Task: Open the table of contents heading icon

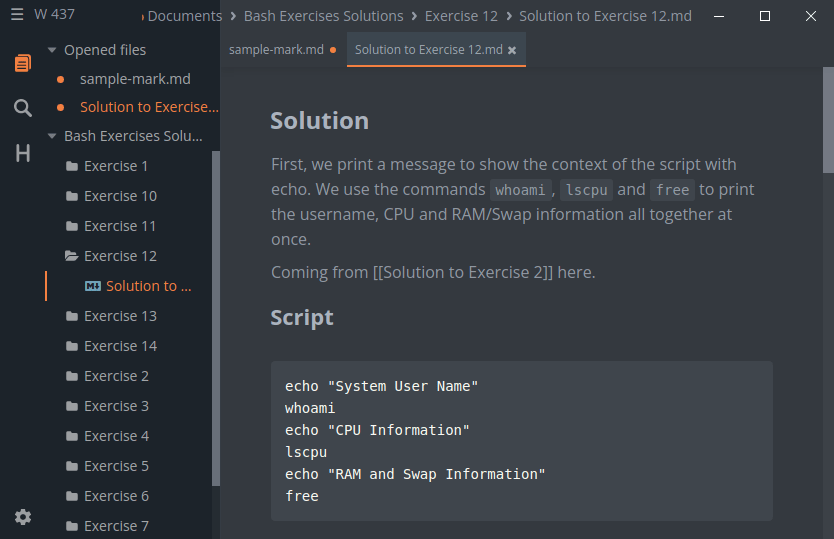Action: (x=22, y=153)
